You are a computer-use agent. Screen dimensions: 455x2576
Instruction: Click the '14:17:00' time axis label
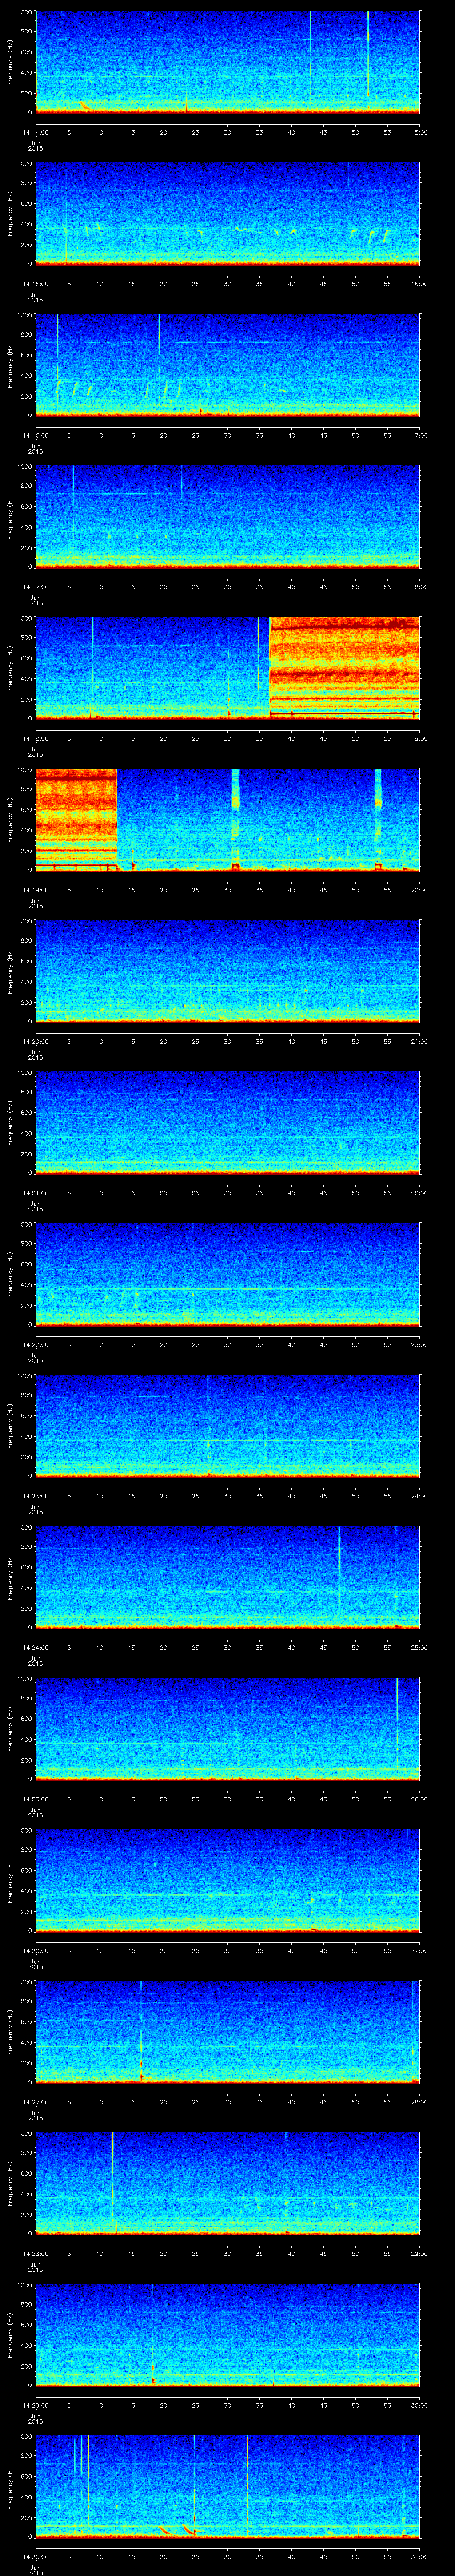tap(35, 587)
